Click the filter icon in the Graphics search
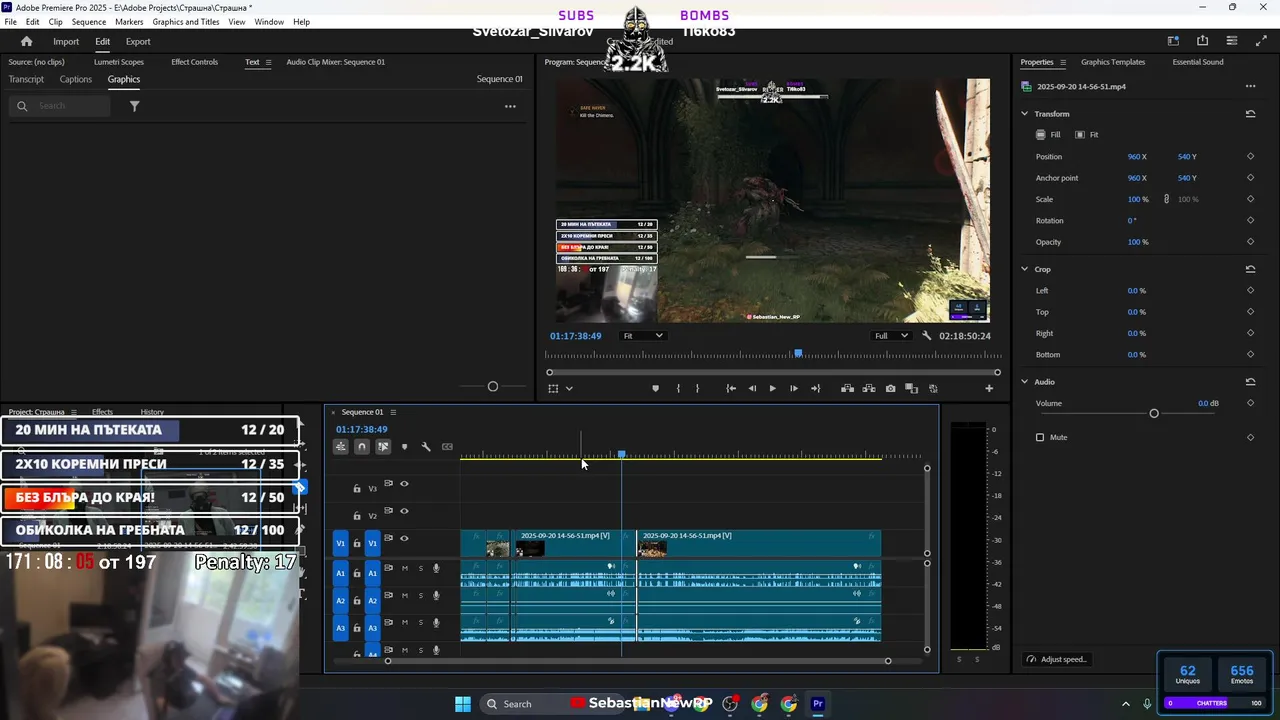Image resolution: width=1280 pixels, height=720 pixels. tap(134, 106)
